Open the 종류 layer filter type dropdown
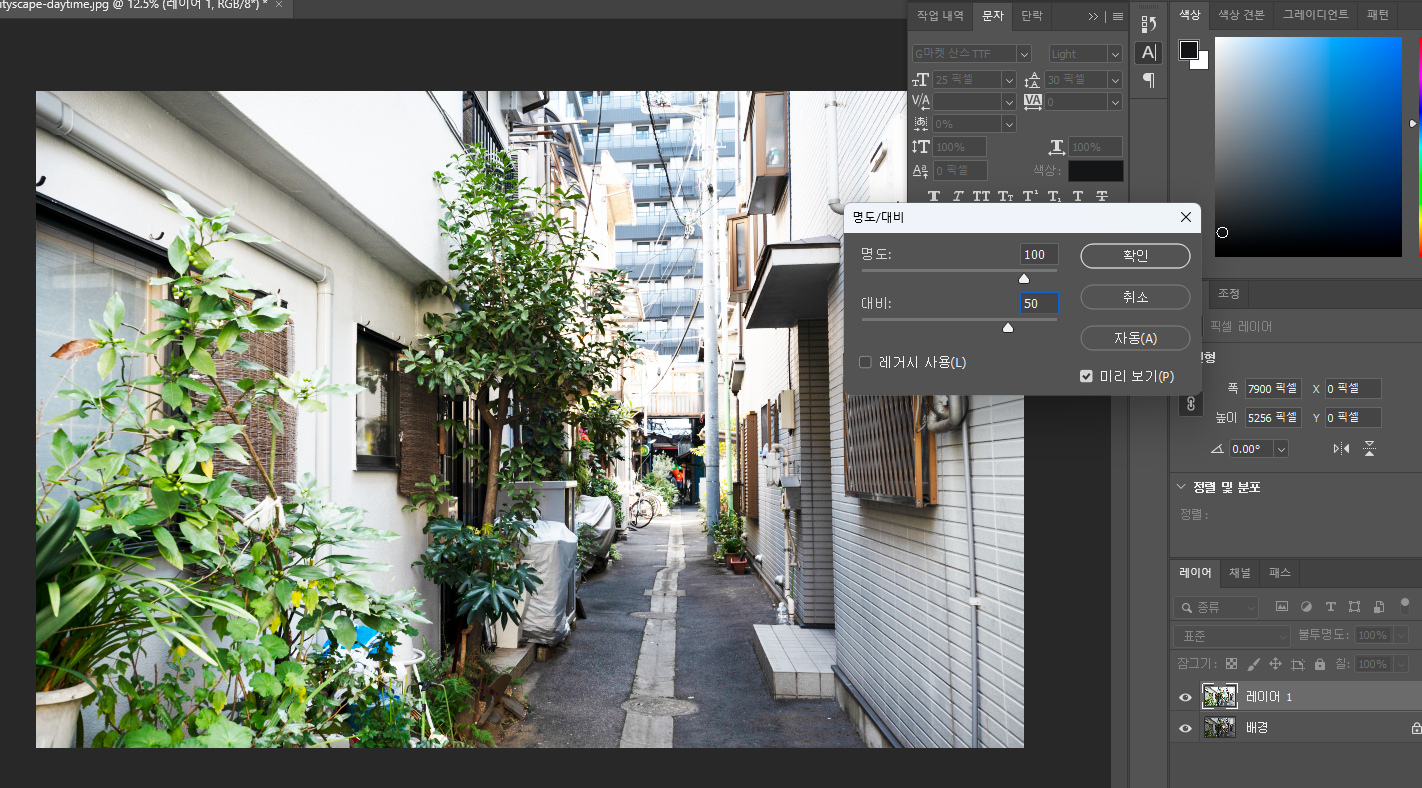The image size is (1422, 788). click(1216, 607)
